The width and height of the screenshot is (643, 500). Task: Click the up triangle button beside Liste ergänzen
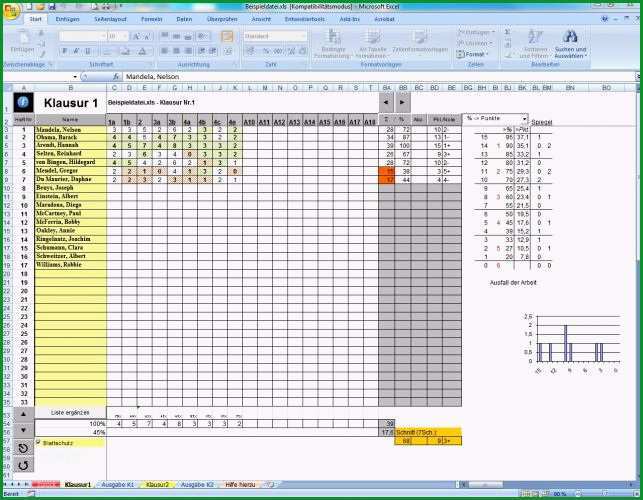point(24,414)
